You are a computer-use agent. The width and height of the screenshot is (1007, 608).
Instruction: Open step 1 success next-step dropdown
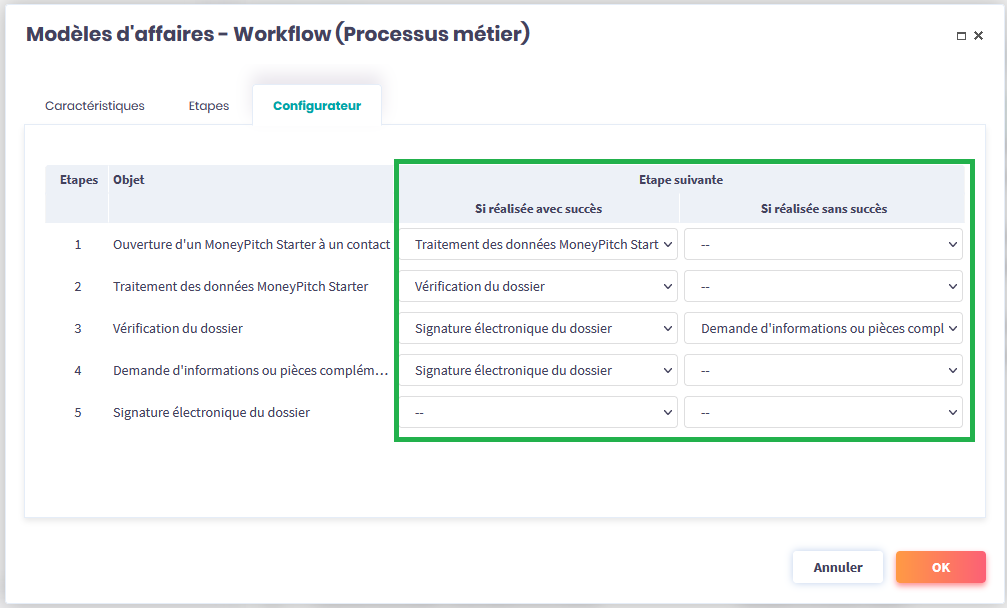point(538,244)
